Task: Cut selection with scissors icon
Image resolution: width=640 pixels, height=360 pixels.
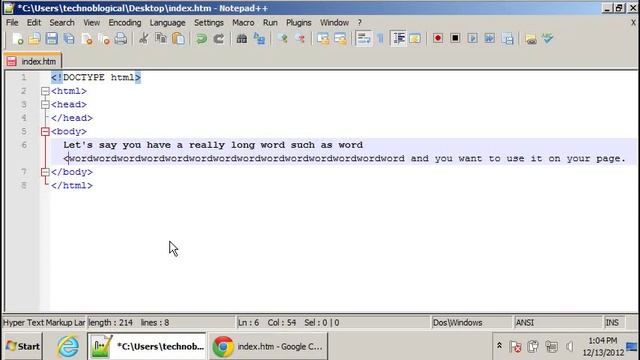Action: pos(144,39)
